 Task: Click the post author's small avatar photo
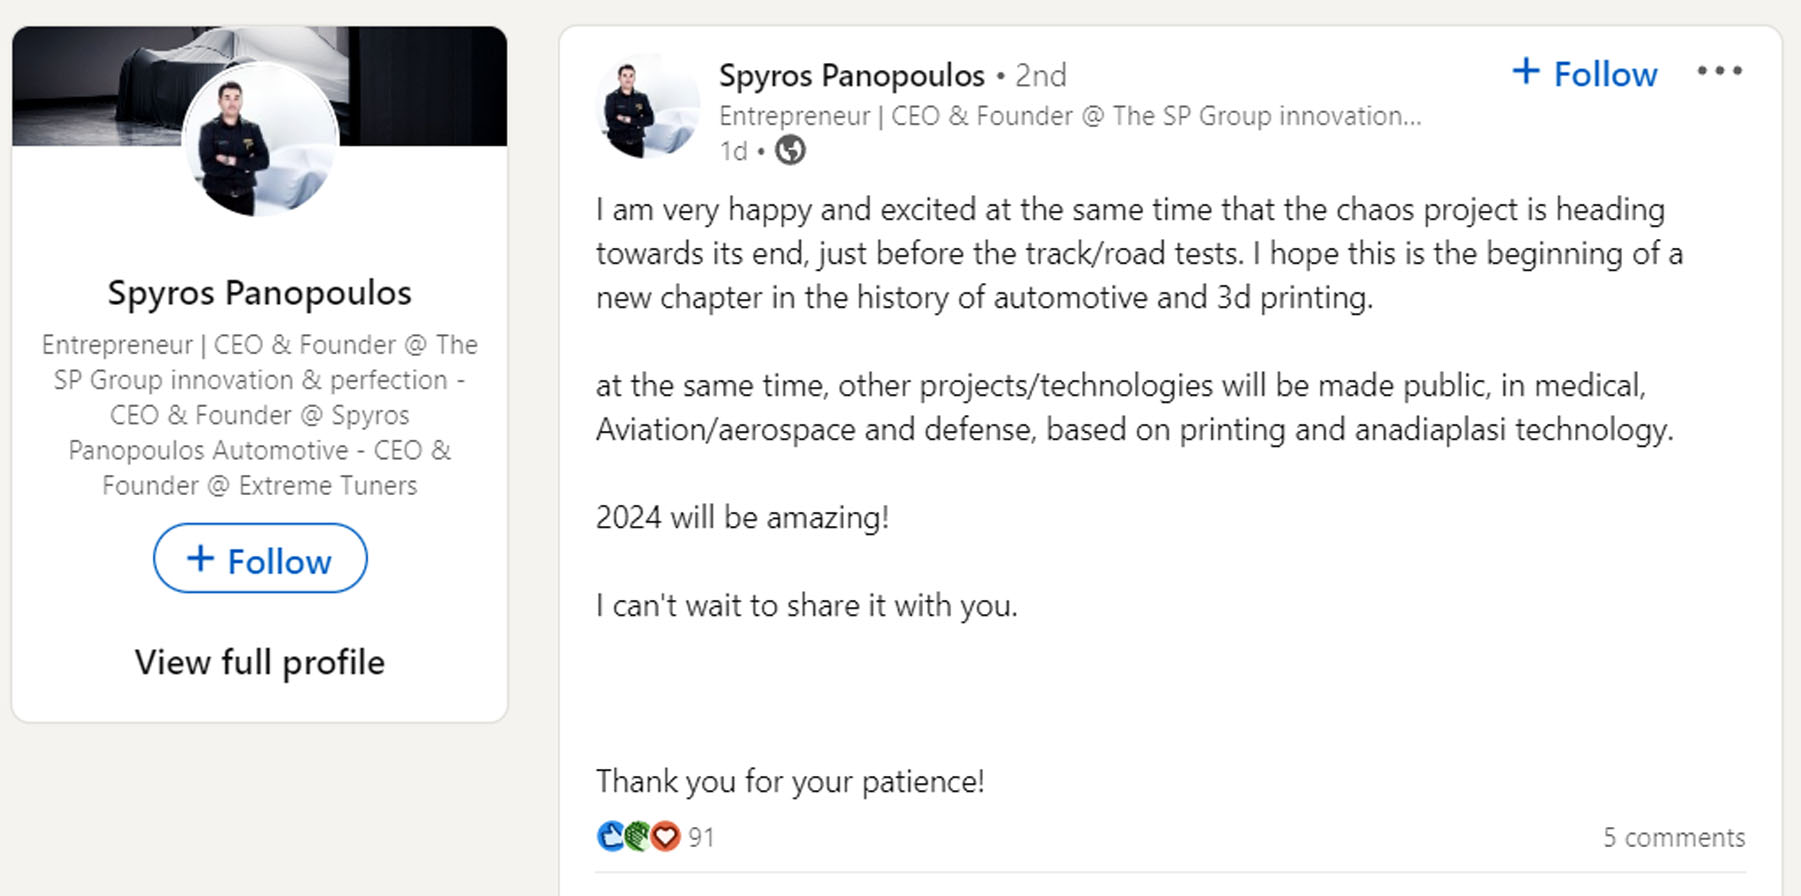pos(648,106)
